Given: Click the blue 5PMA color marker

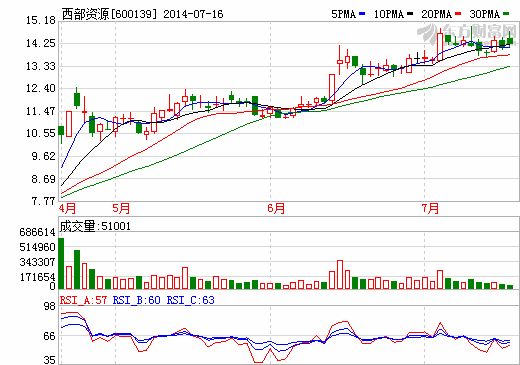Looking at the screenshot, I should (362, 14).
